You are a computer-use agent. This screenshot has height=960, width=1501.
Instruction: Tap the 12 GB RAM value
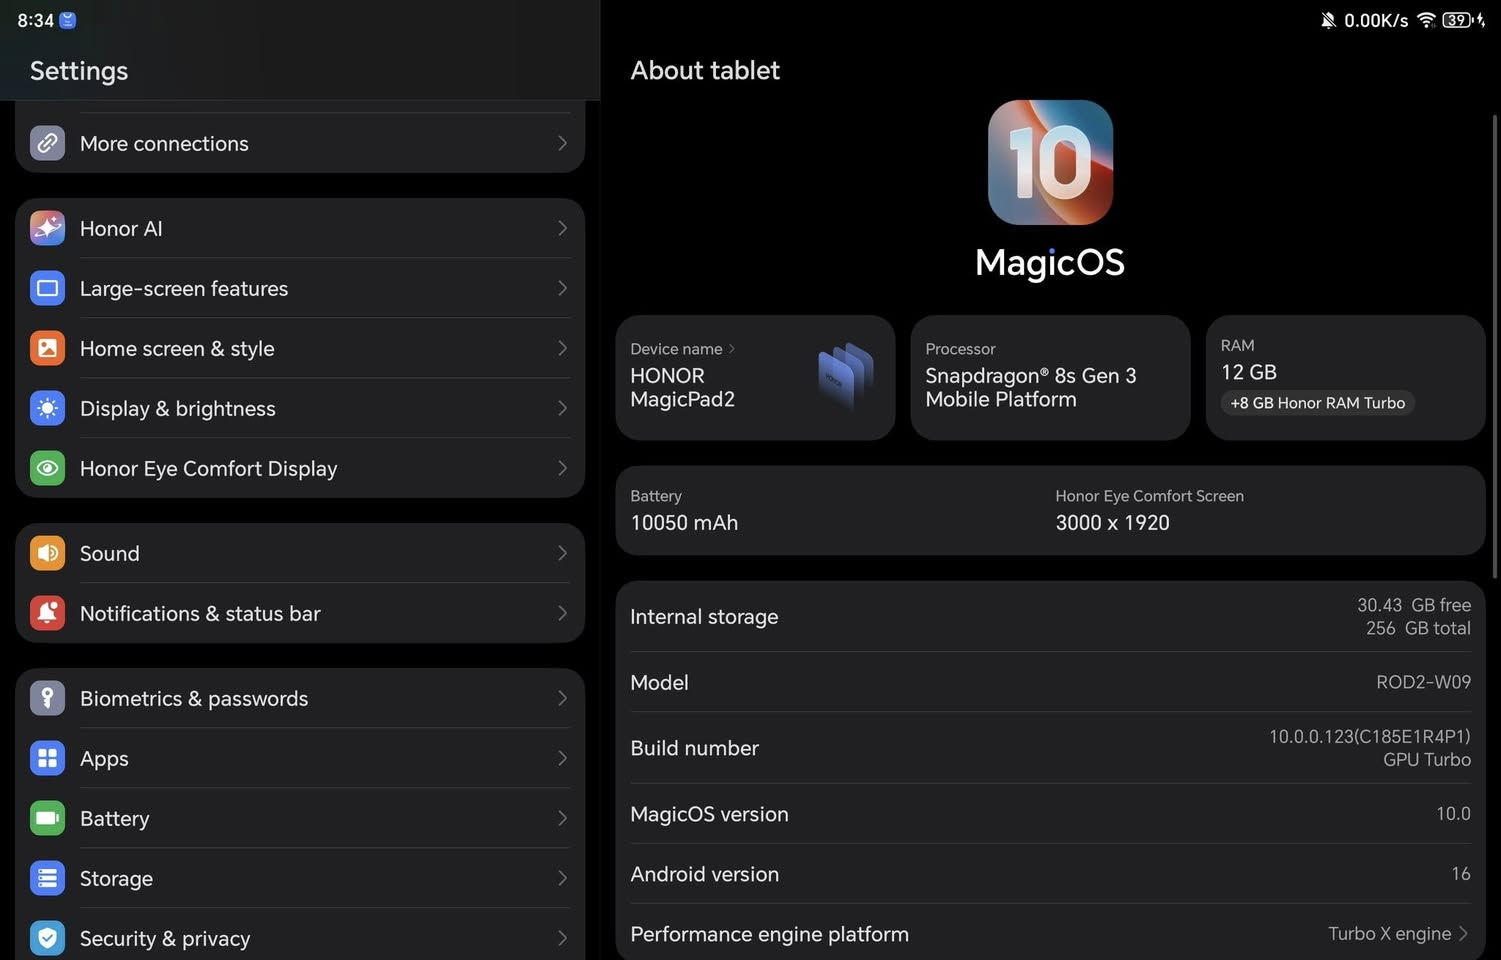tap(1249, 372)
